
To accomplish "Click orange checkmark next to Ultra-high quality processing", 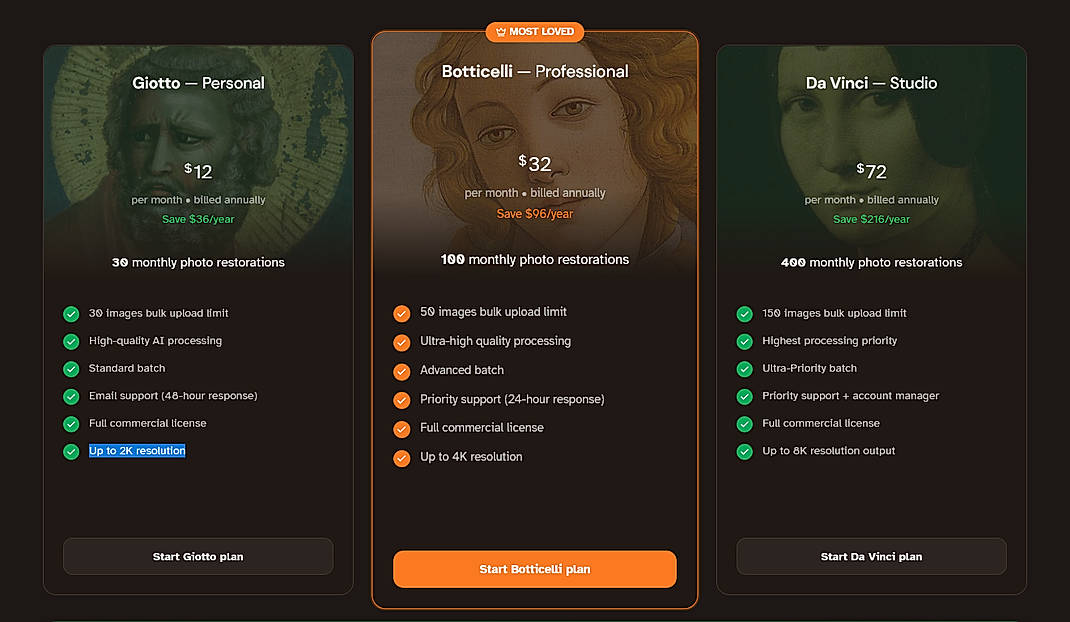I will point(401,342).
